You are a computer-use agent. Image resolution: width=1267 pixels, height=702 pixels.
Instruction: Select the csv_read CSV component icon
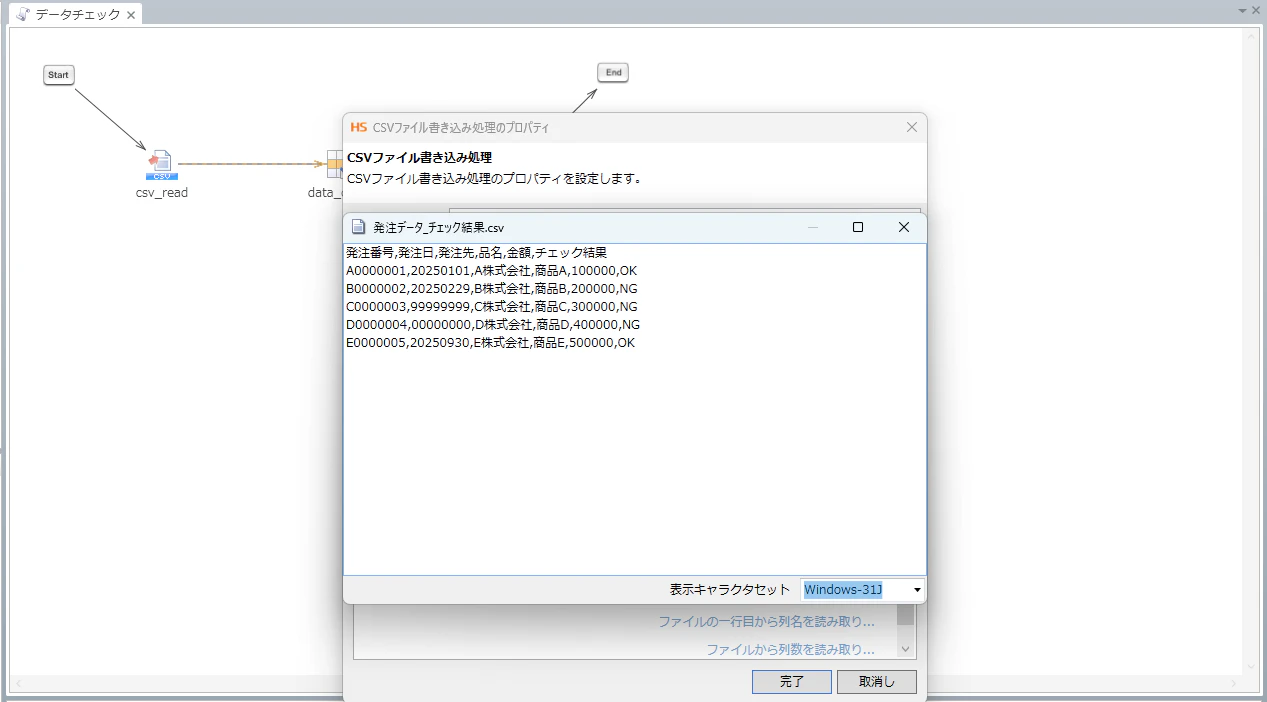coord(161,165)
